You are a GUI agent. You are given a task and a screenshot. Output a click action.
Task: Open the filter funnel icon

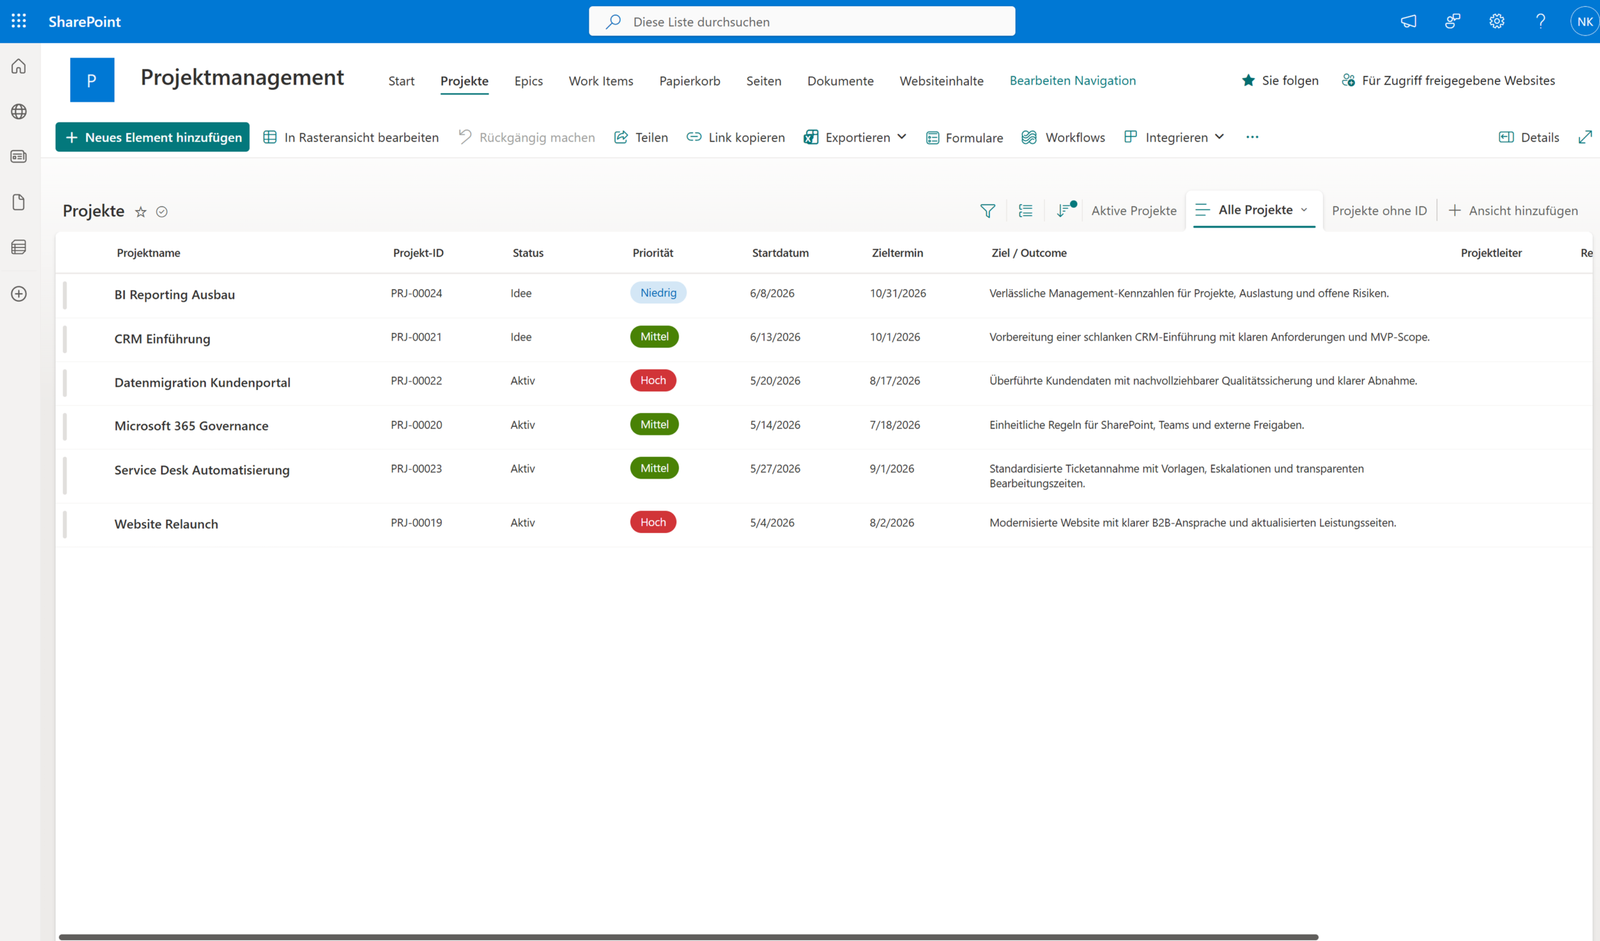click(988, 211)
